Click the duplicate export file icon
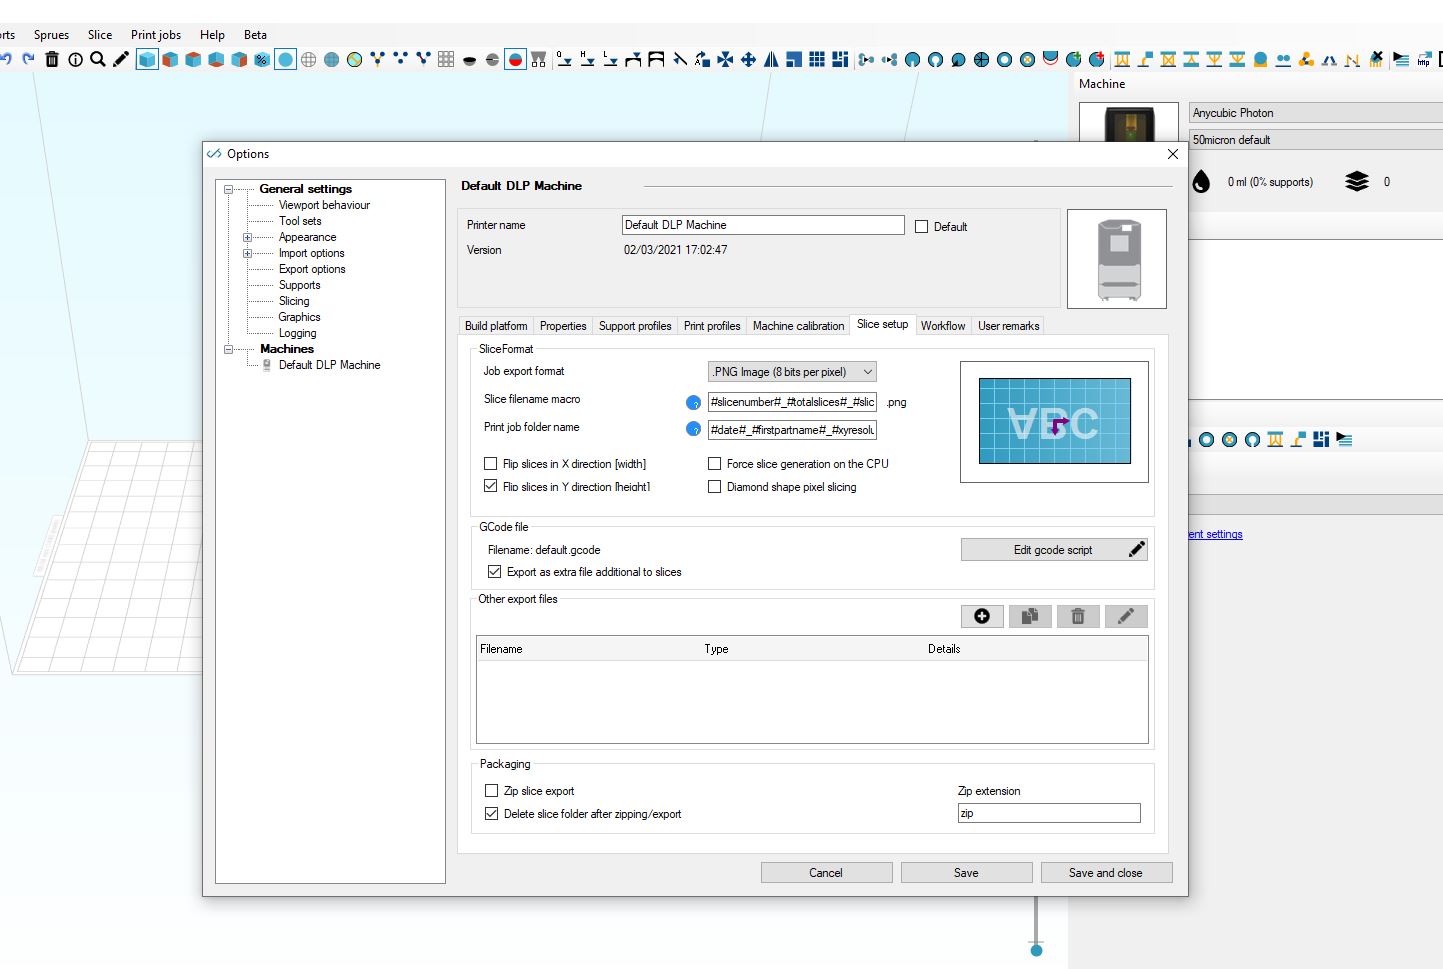 [x=1029, y=616]
